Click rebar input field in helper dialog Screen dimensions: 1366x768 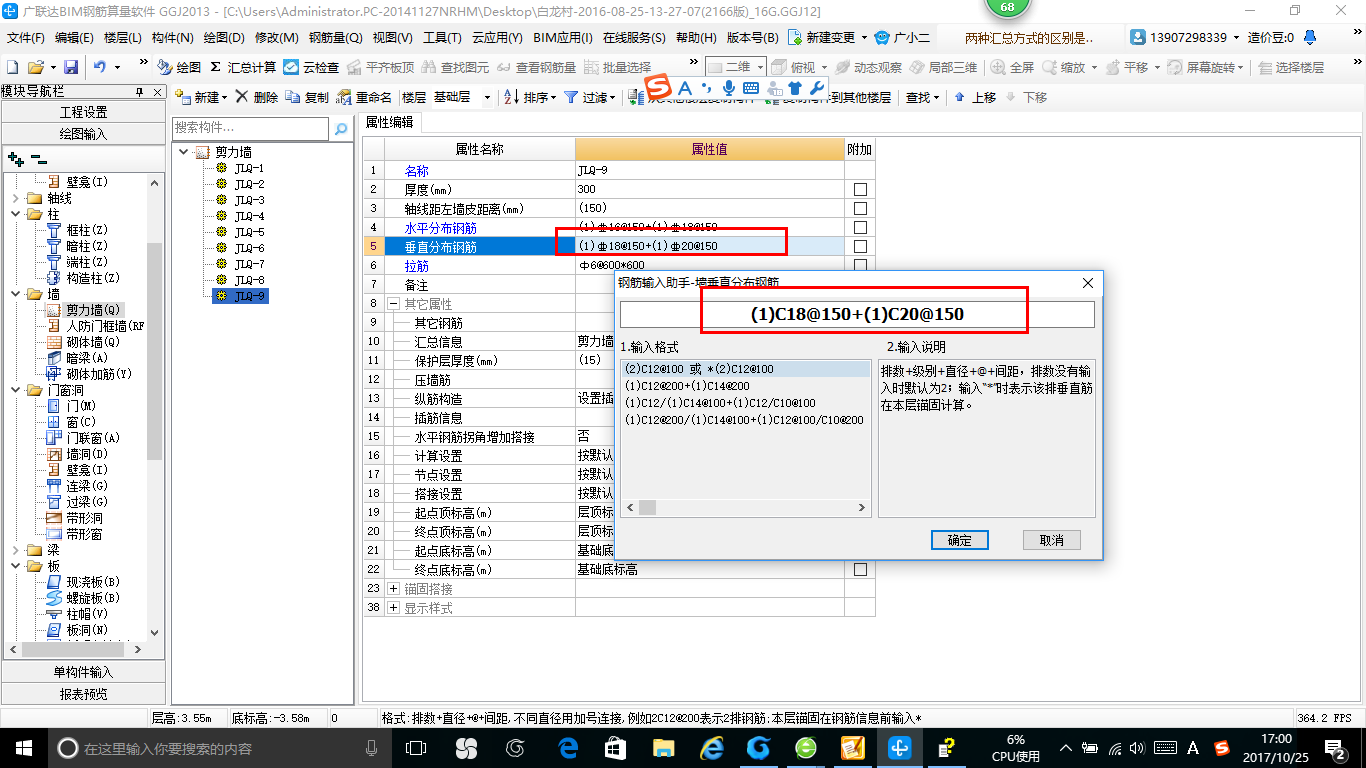point(857,314)
